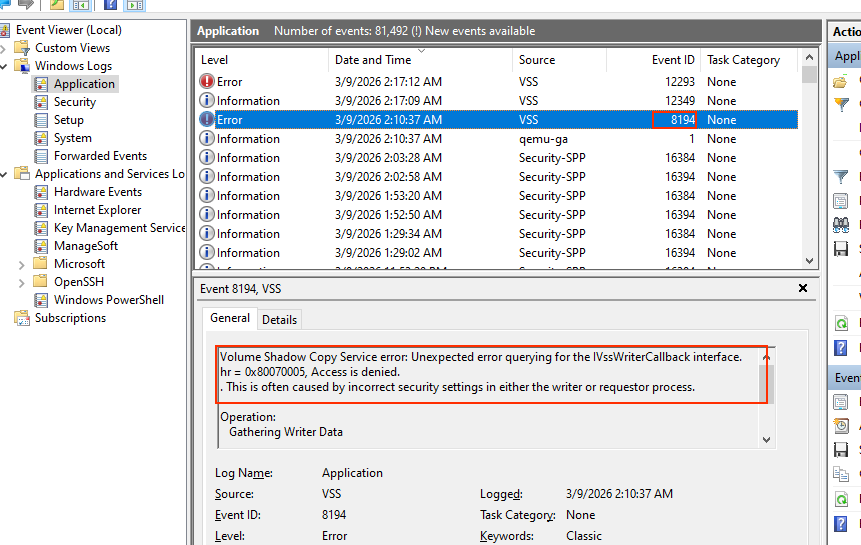Select the VSS event 12349 row

(497, 100)
